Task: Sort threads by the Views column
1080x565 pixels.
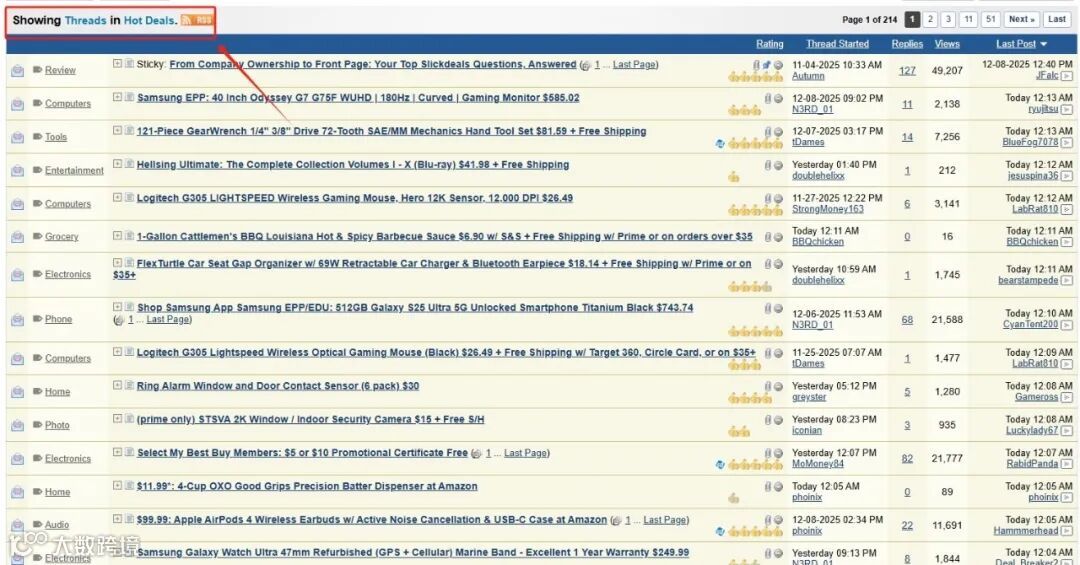Action: pos(947,44)
